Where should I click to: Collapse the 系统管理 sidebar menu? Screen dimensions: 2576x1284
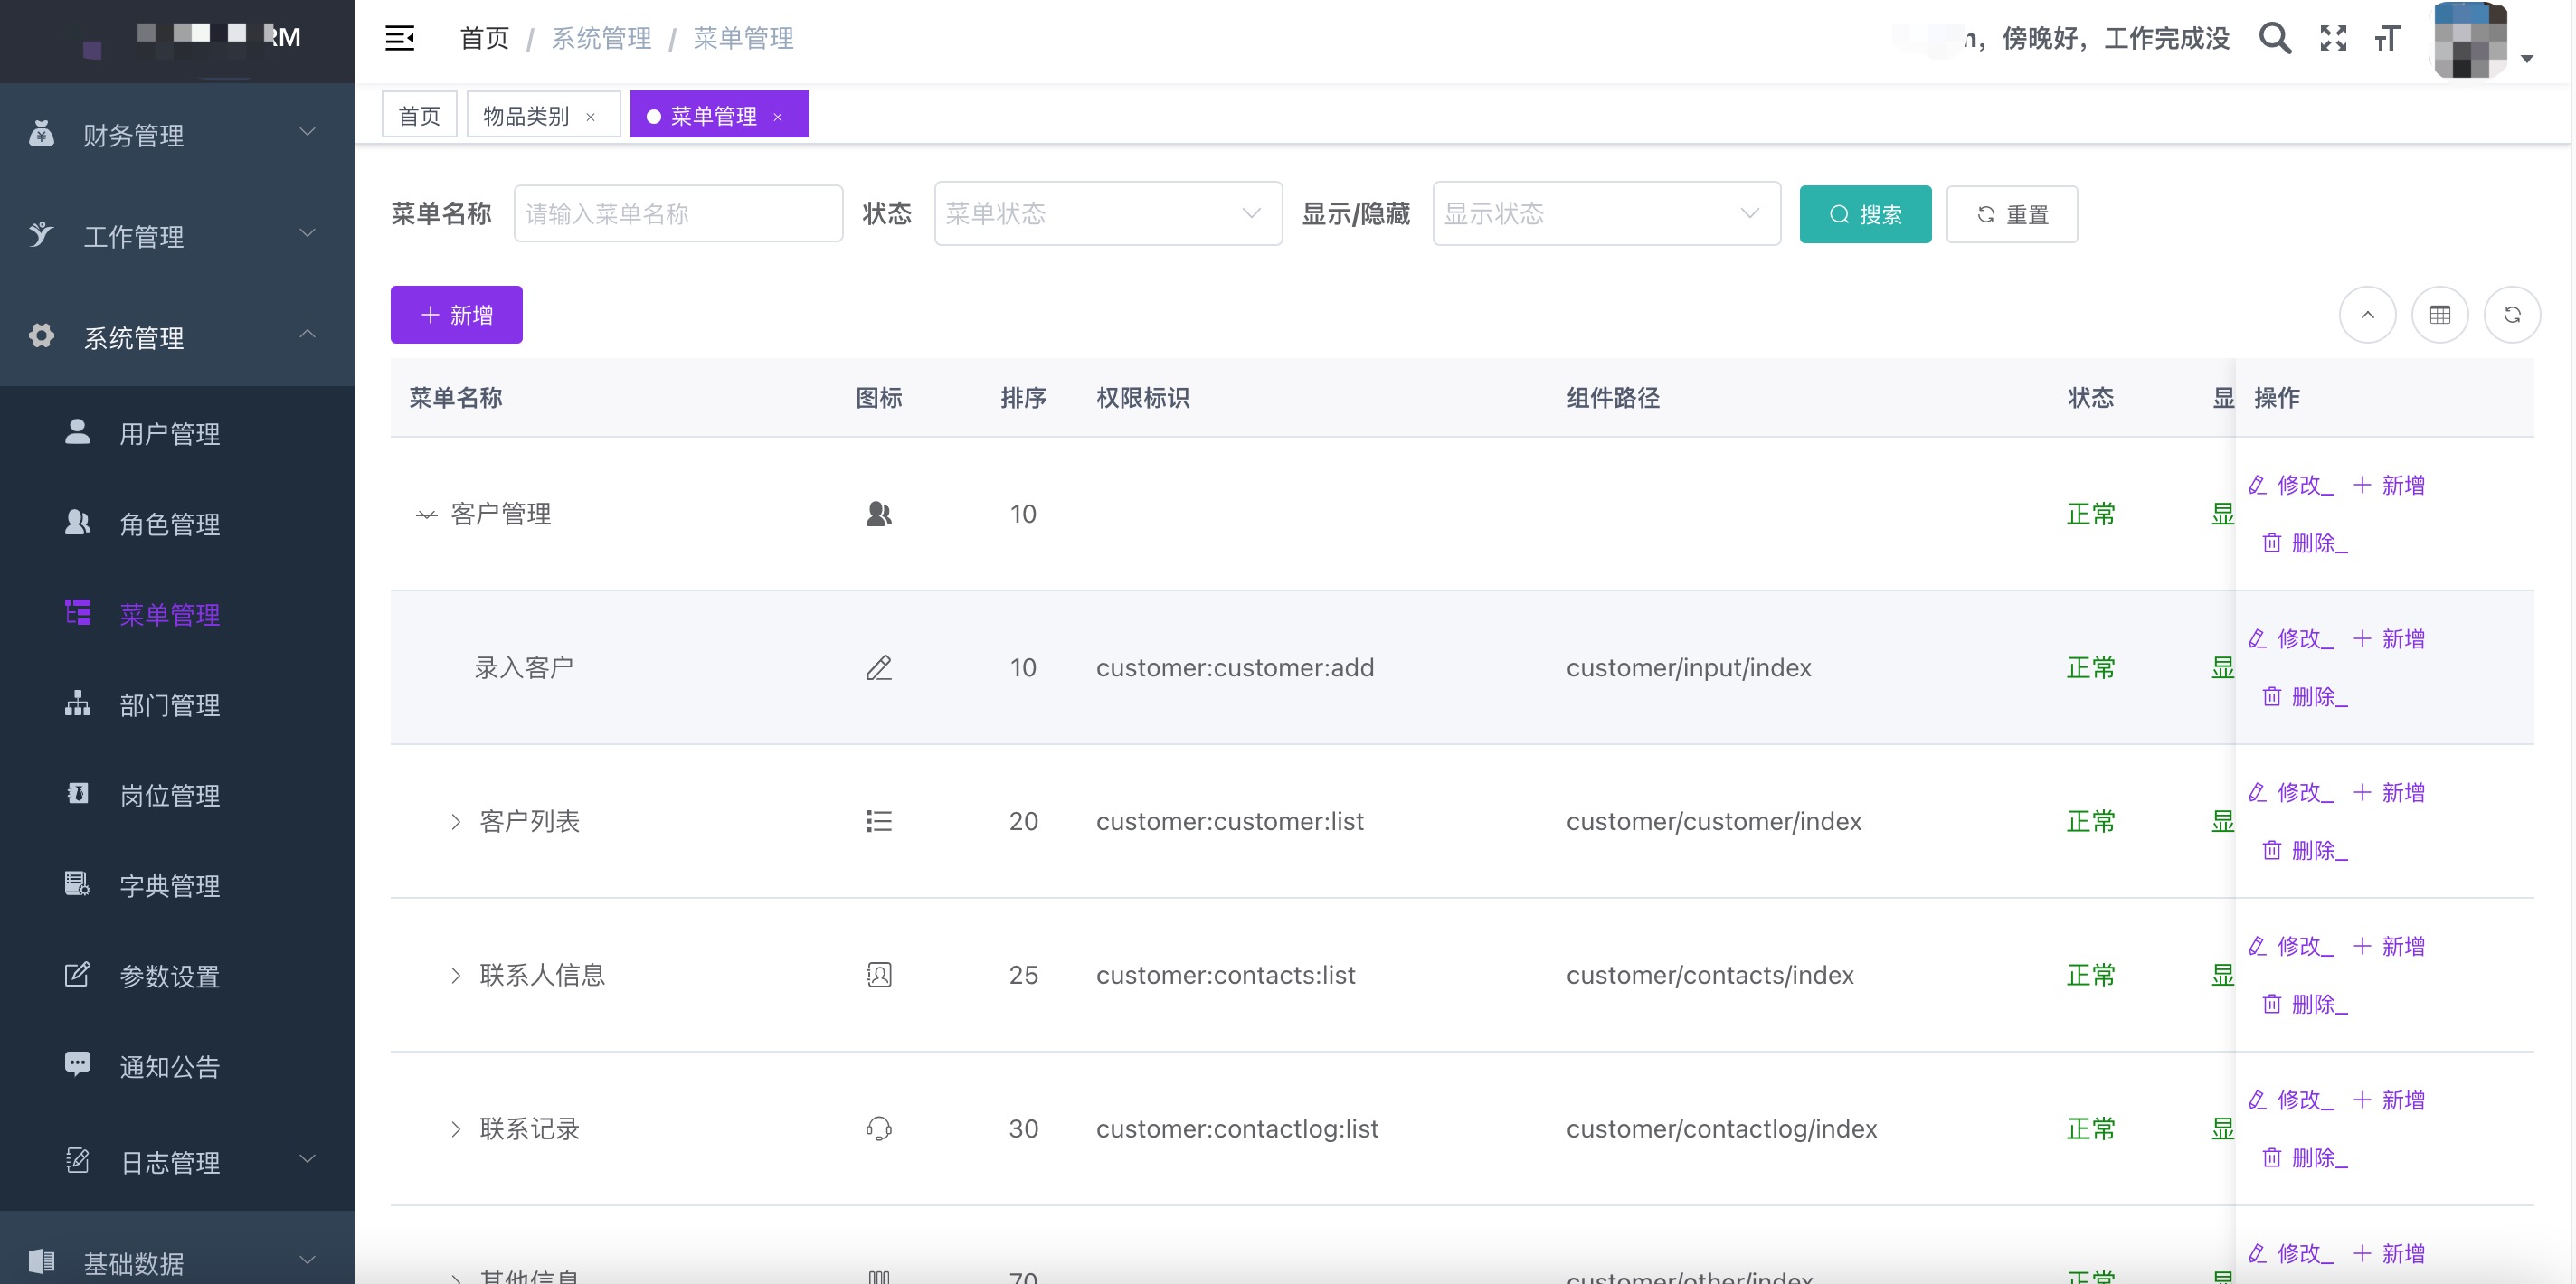pos(177,337)
